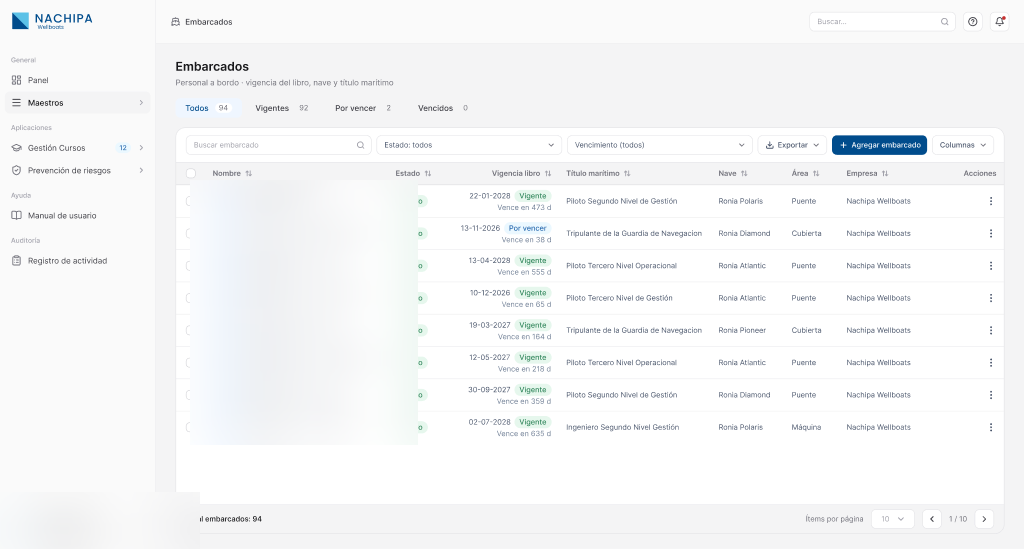Open the help question-mark icon

972,22
